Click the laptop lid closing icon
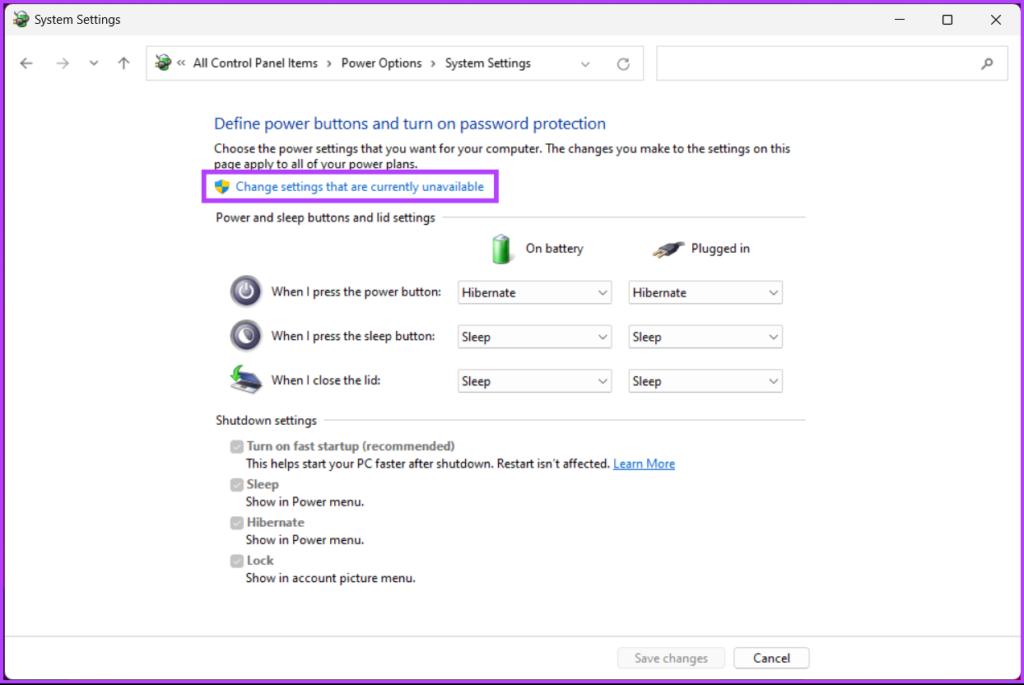The image size is (1024, 685). pos(245,379)
